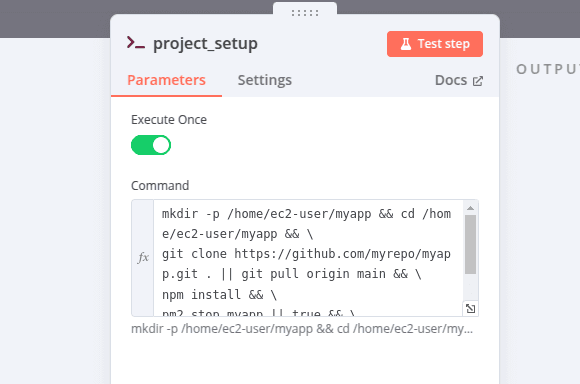This screenshot has width=580, height=384.
Task: Click the OUTPUT panel heading
Action: coord(548,69)
